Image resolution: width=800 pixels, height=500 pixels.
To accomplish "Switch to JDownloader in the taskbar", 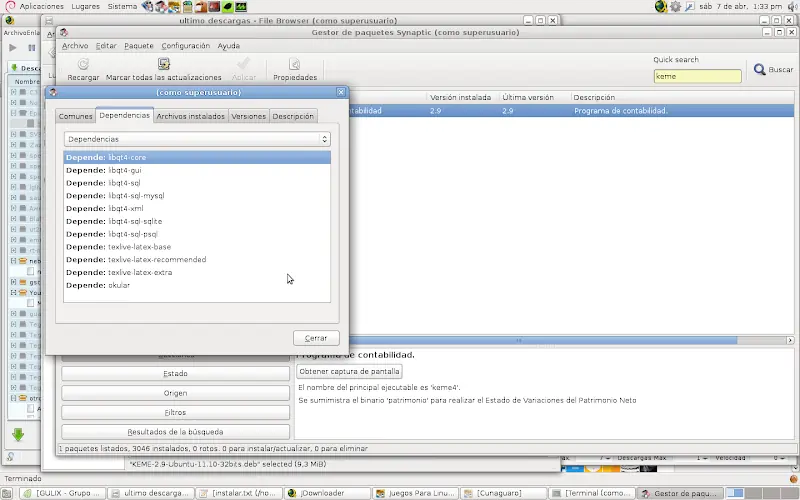I will 327,493.
